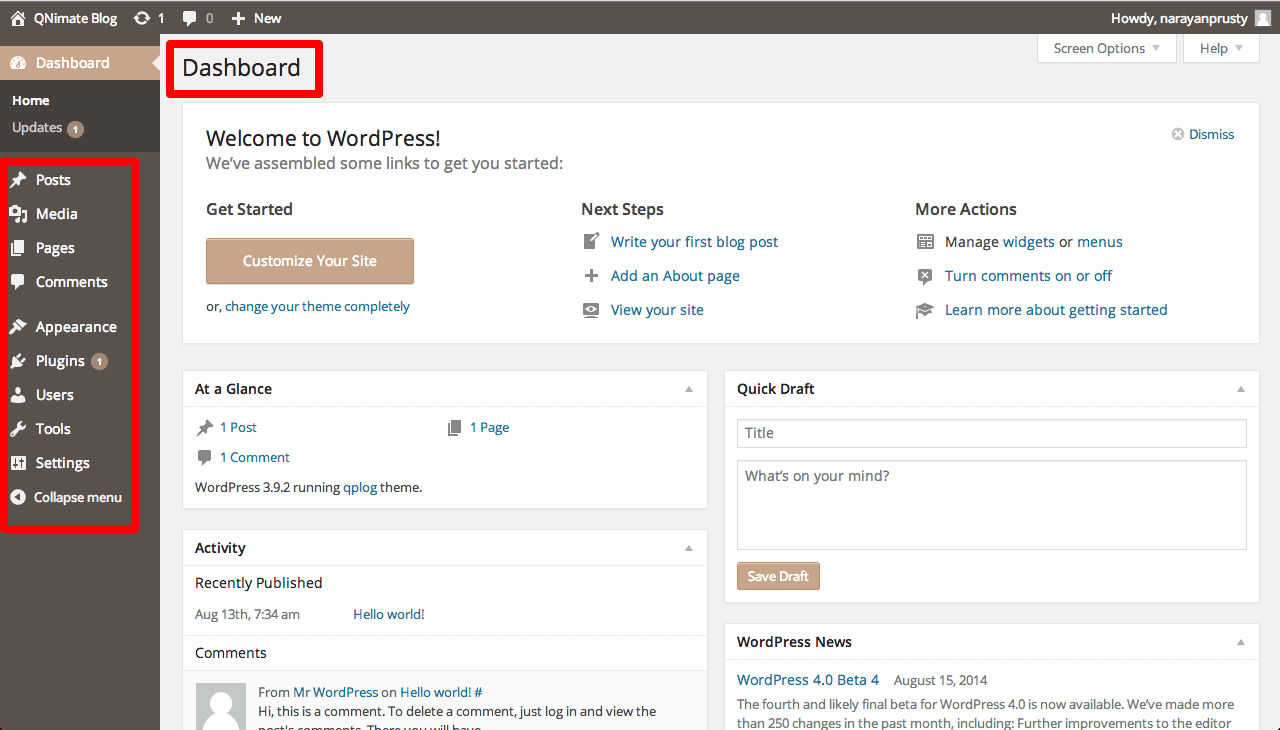Open the Screen Options dropdown
Viewport: 1280px width, 730px height.
[1107, 48]
